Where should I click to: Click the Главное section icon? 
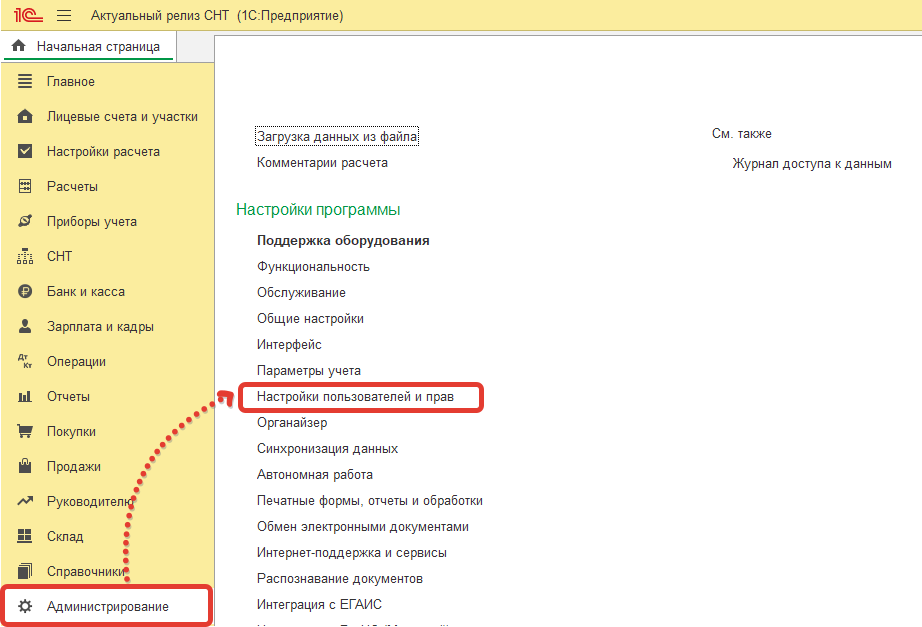pyautogui.click(x=26, y=81)
